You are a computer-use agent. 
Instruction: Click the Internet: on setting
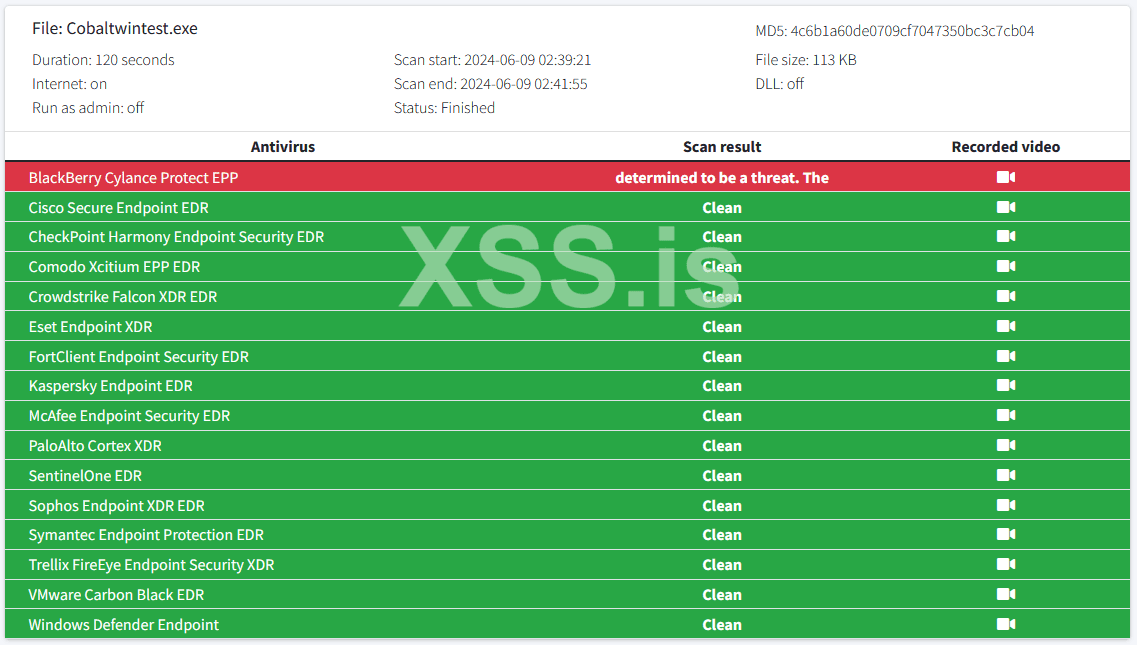70,83
